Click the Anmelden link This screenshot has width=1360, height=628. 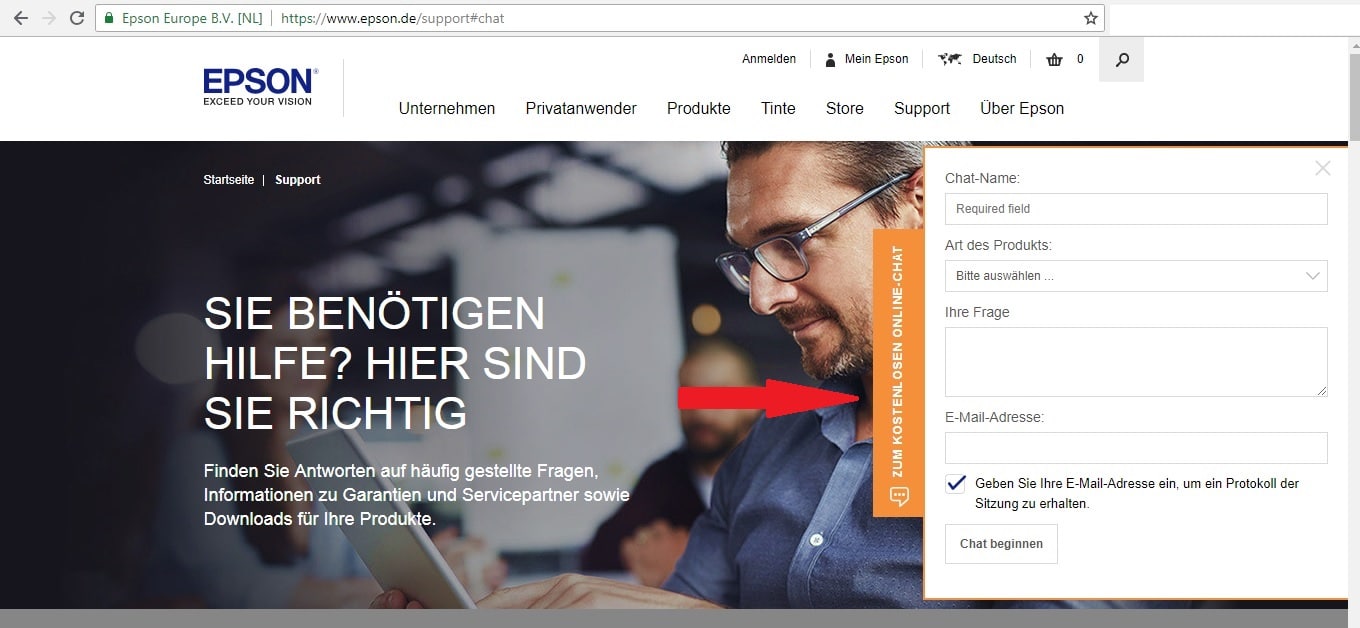(x=769, y=59)
